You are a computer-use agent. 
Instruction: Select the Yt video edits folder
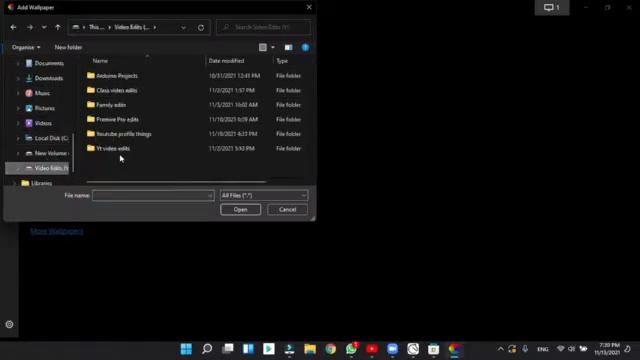[109, 148]
